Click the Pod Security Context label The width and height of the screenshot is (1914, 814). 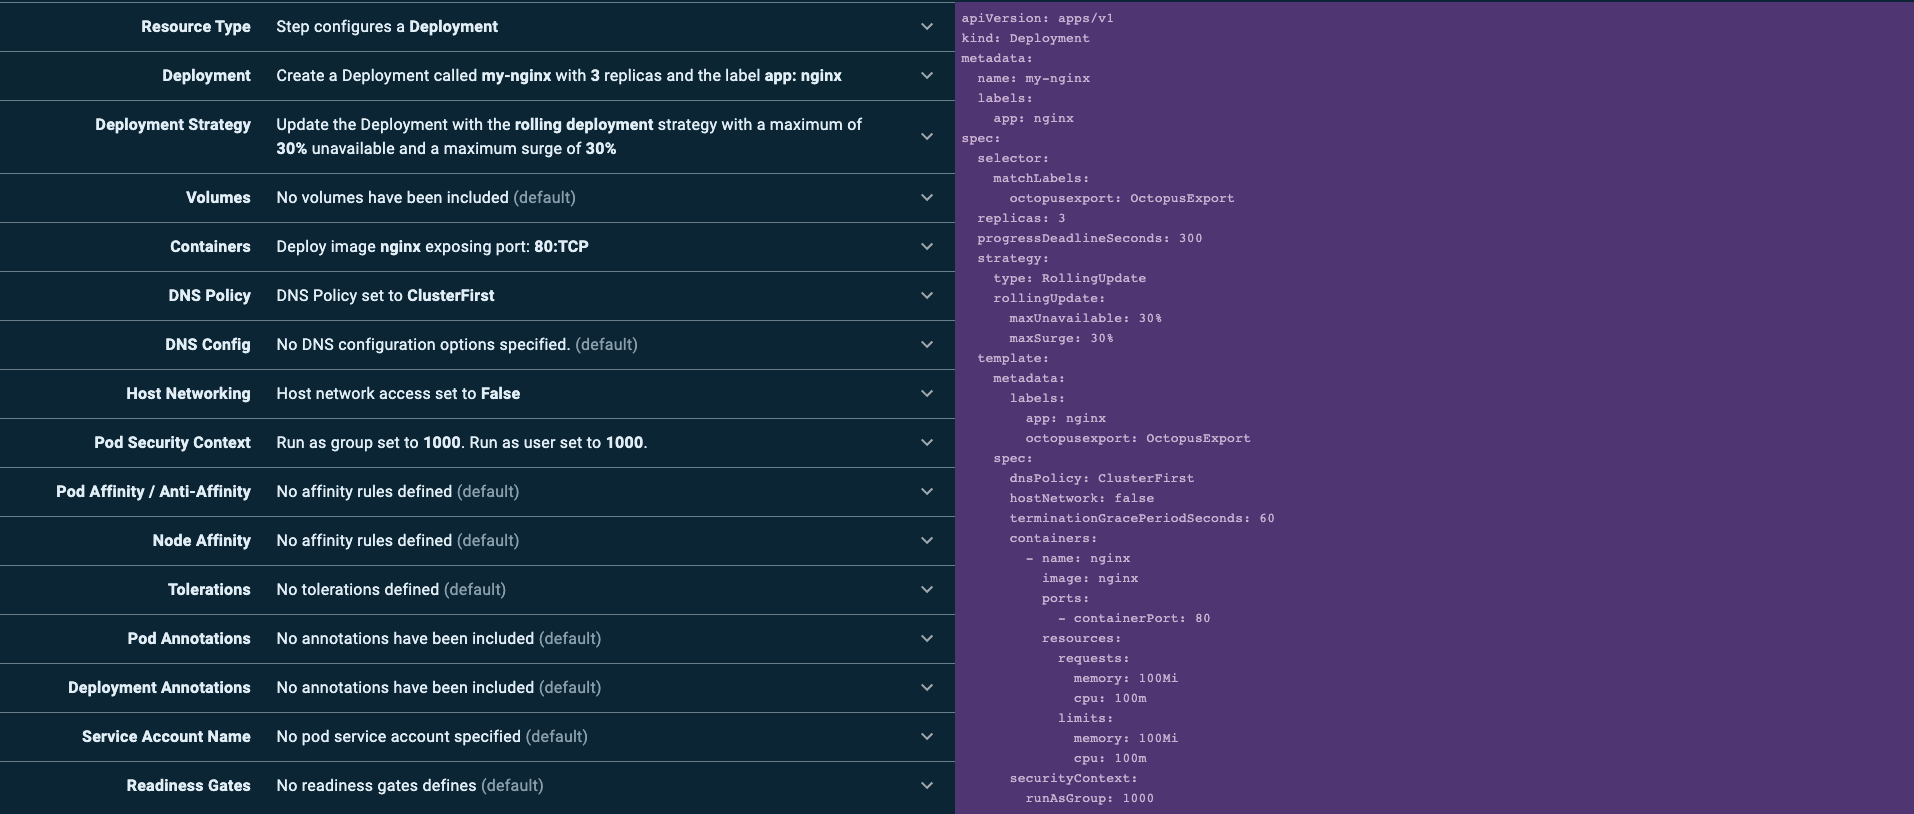172,443
